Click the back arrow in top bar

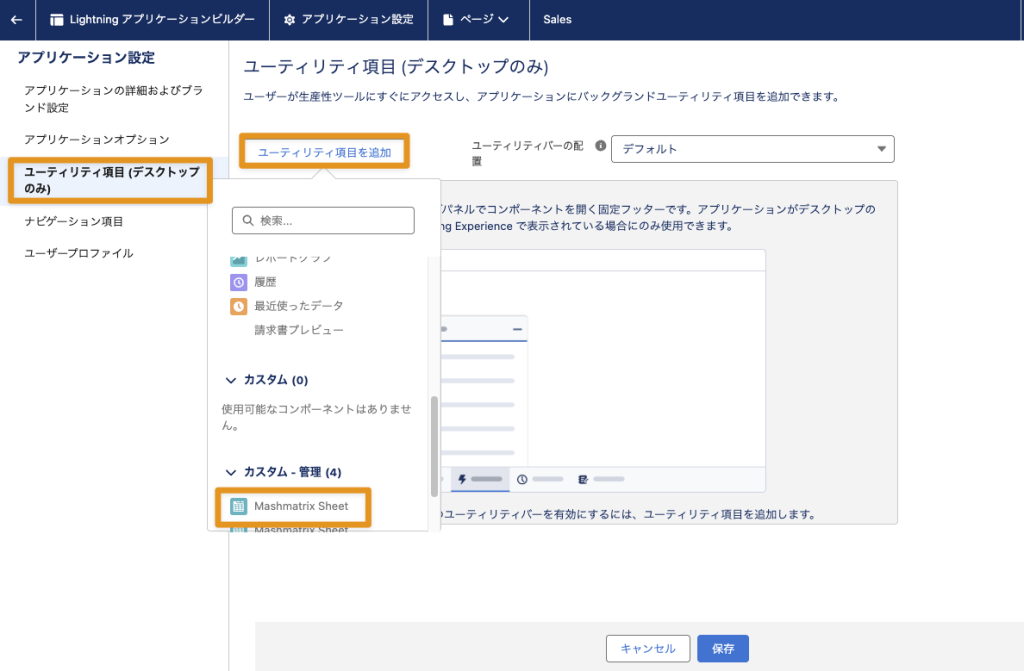click(x=16, y=19)
